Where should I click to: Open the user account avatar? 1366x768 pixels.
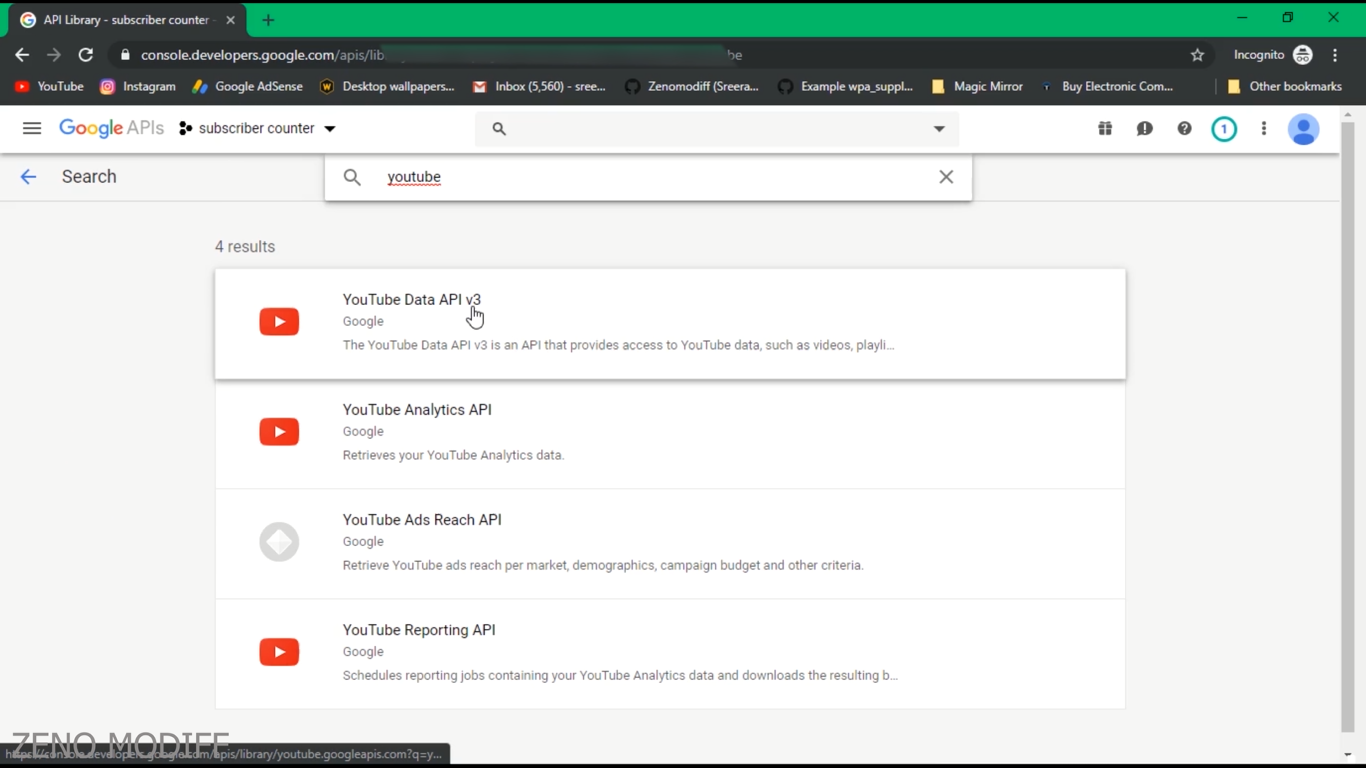[x=1303, y=129]
